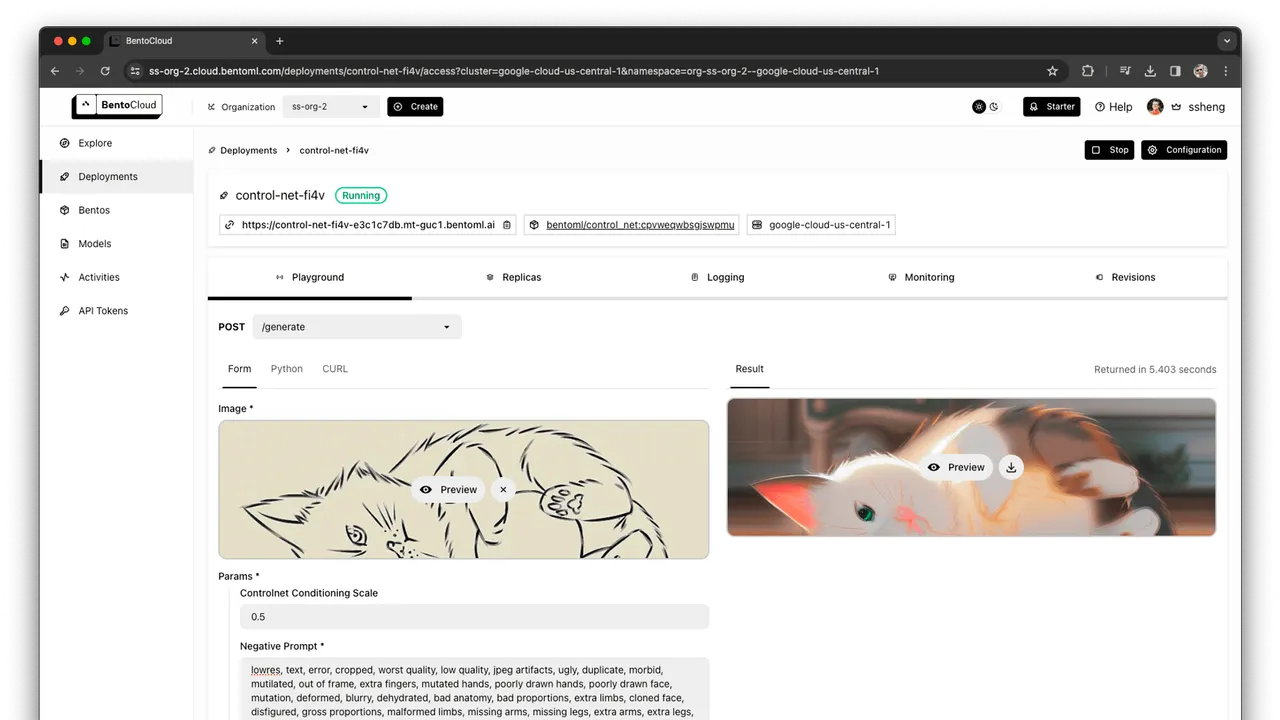Switch to the Replicas tab
Screen dimensions: 1280x720
[x=513, y=277]
